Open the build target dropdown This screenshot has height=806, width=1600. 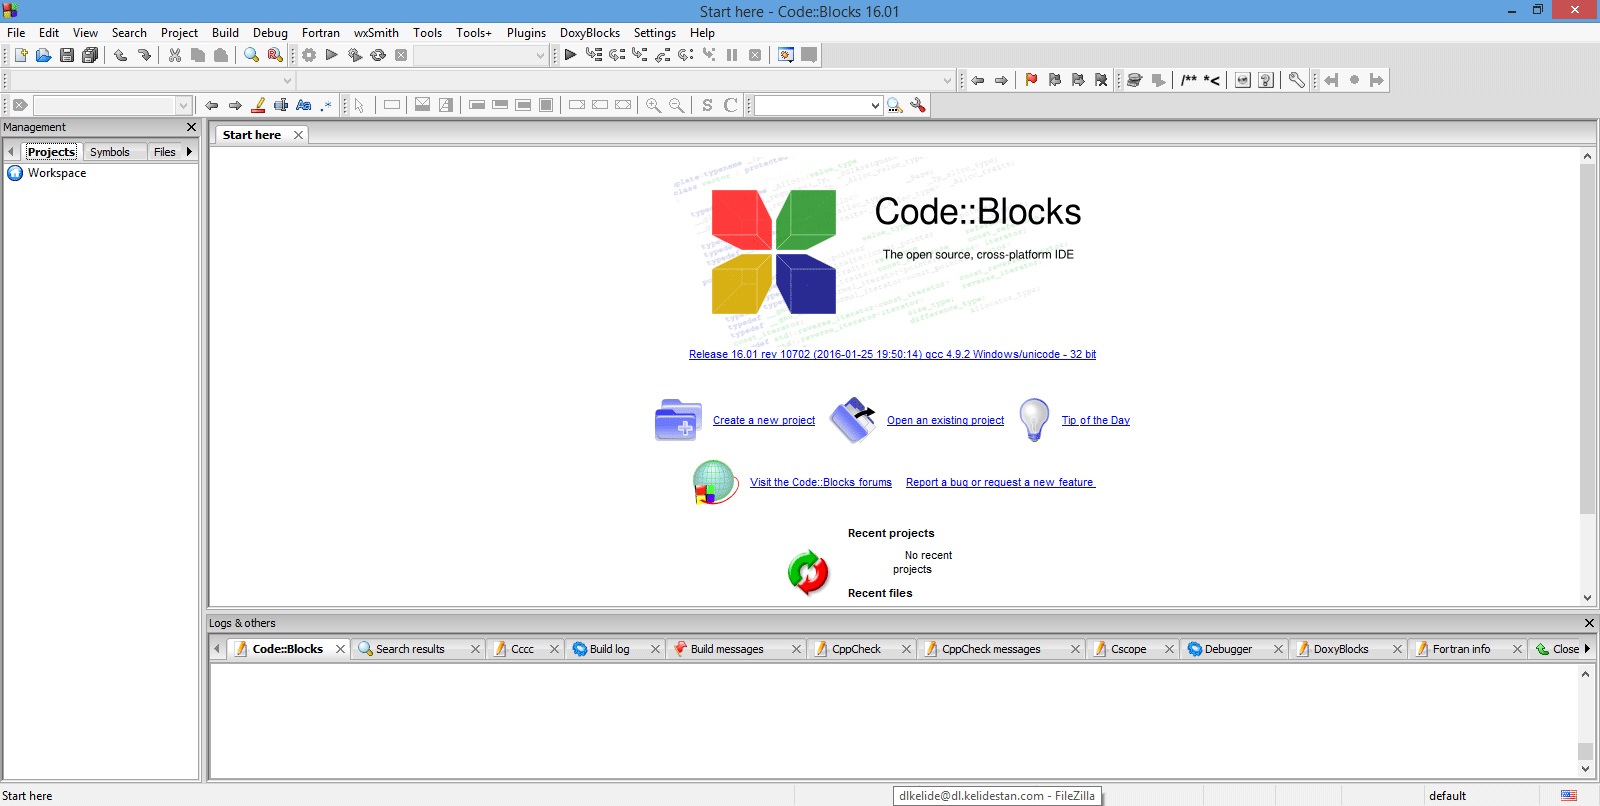540,55
